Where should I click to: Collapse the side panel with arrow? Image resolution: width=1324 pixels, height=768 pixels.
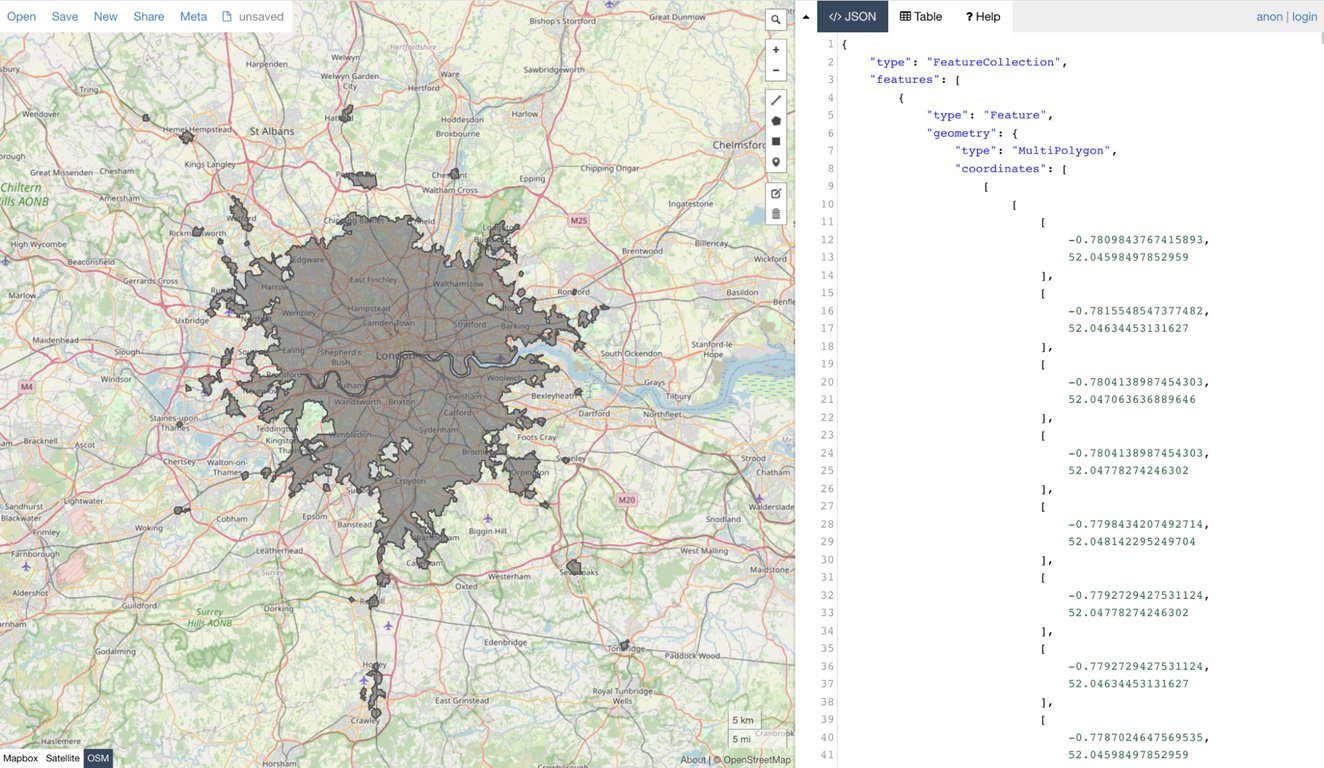(806, 17)
